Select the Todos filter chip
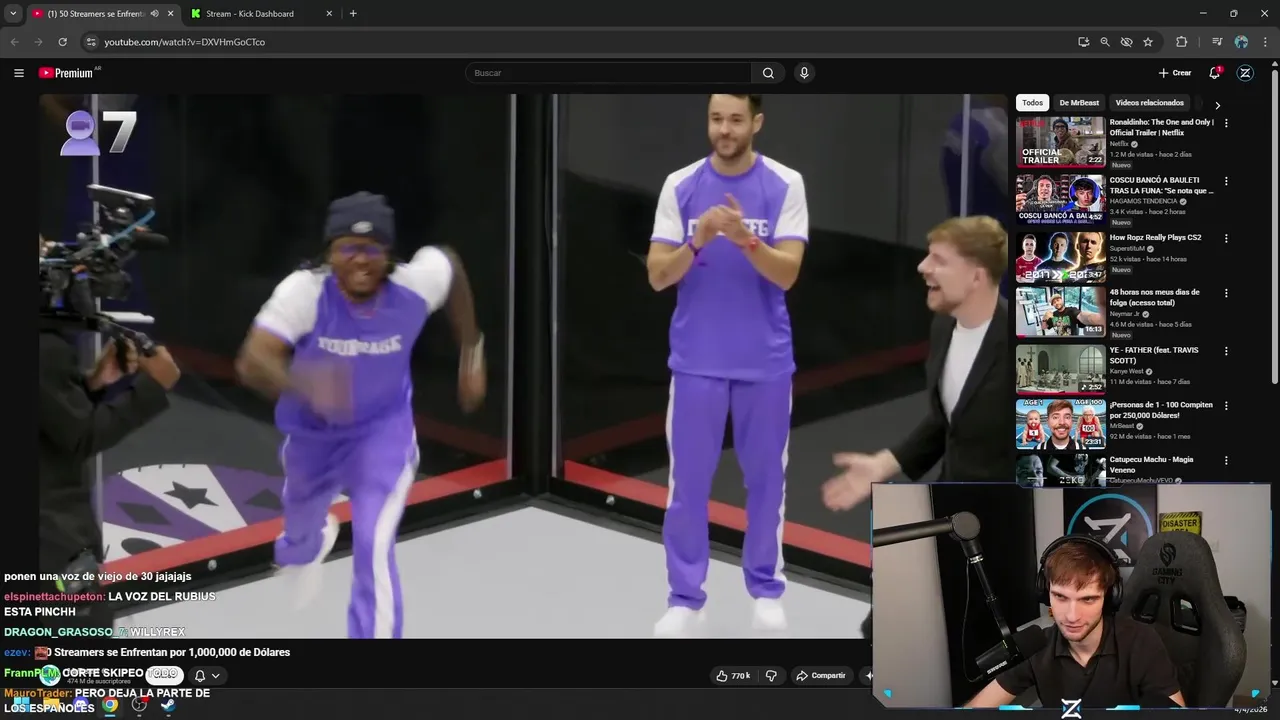1280x720 pixels. coord(1032,103)
